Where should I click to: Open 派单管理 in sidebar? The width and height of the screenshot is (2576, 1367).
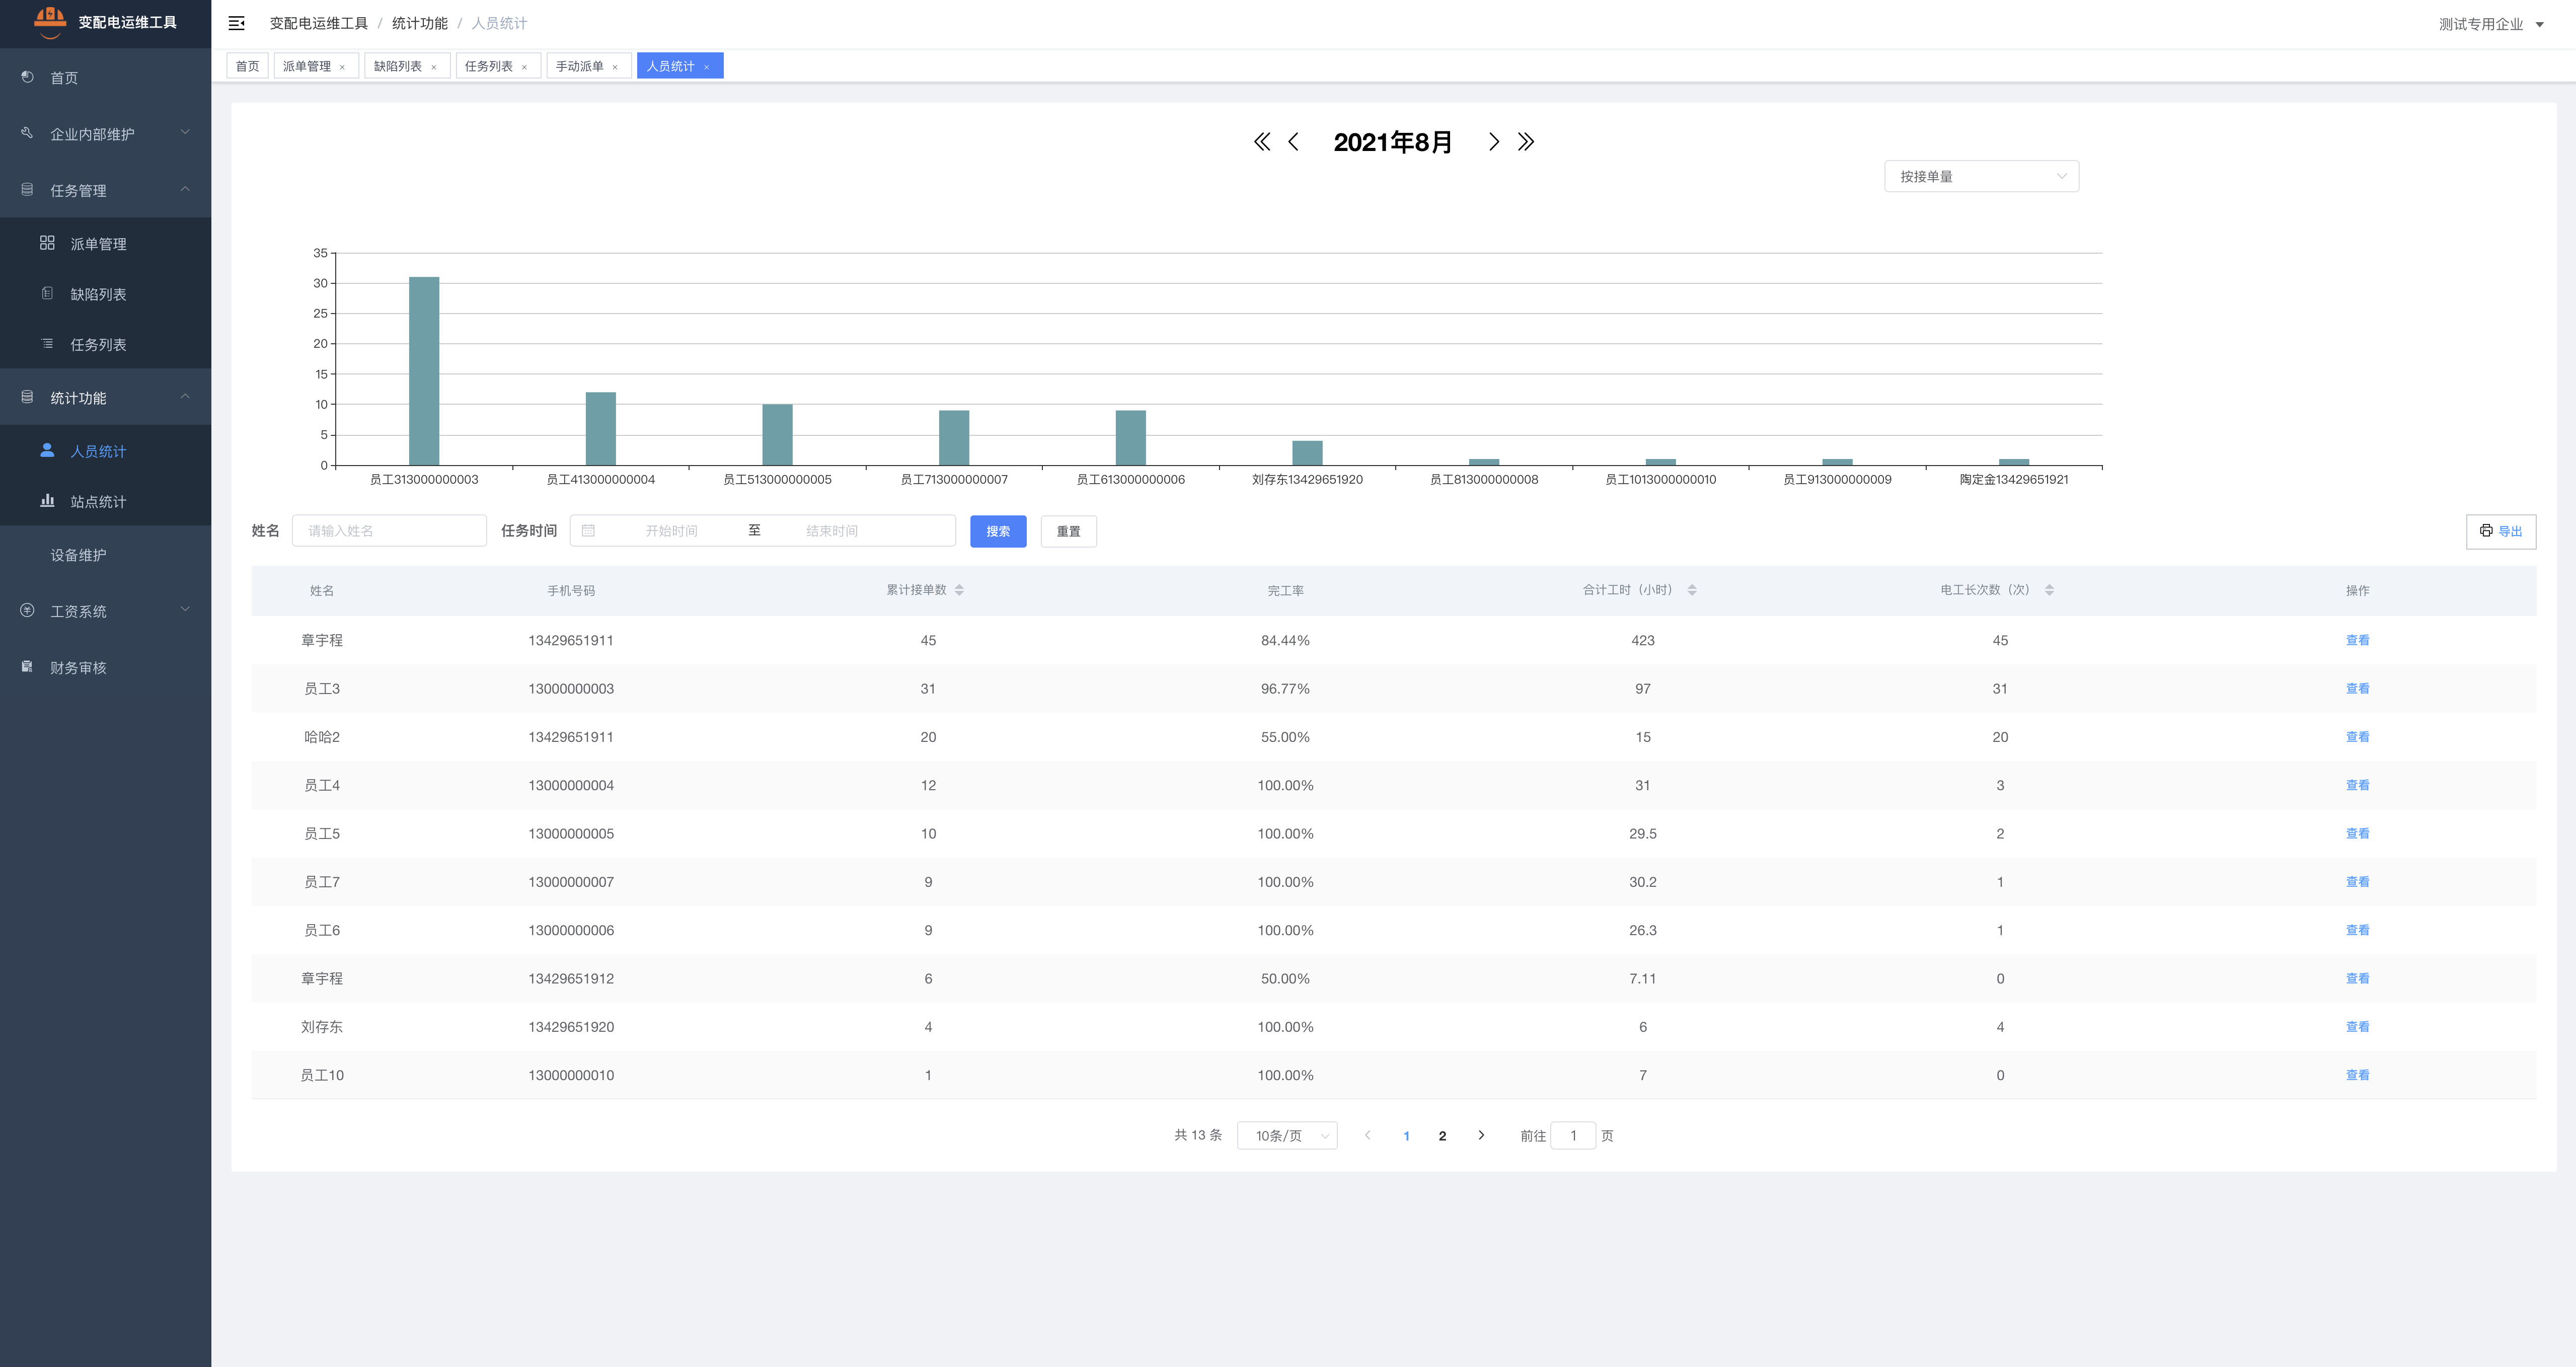pos(98,244)
